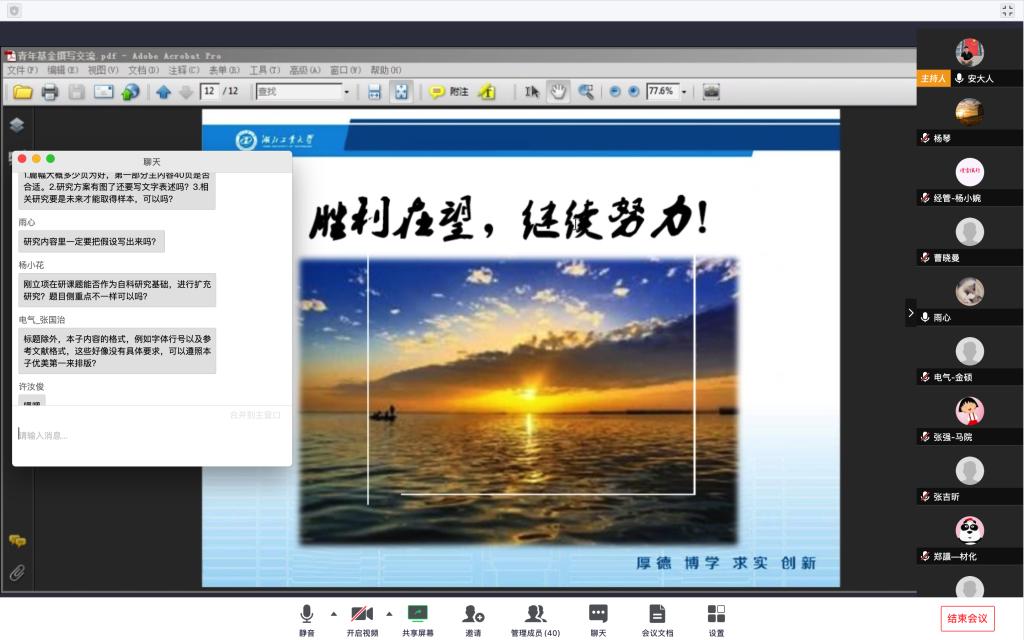Open 会议文档 meeting documents
The width and height of the screenshot is (1024, 640).
(x=657, y=619)
